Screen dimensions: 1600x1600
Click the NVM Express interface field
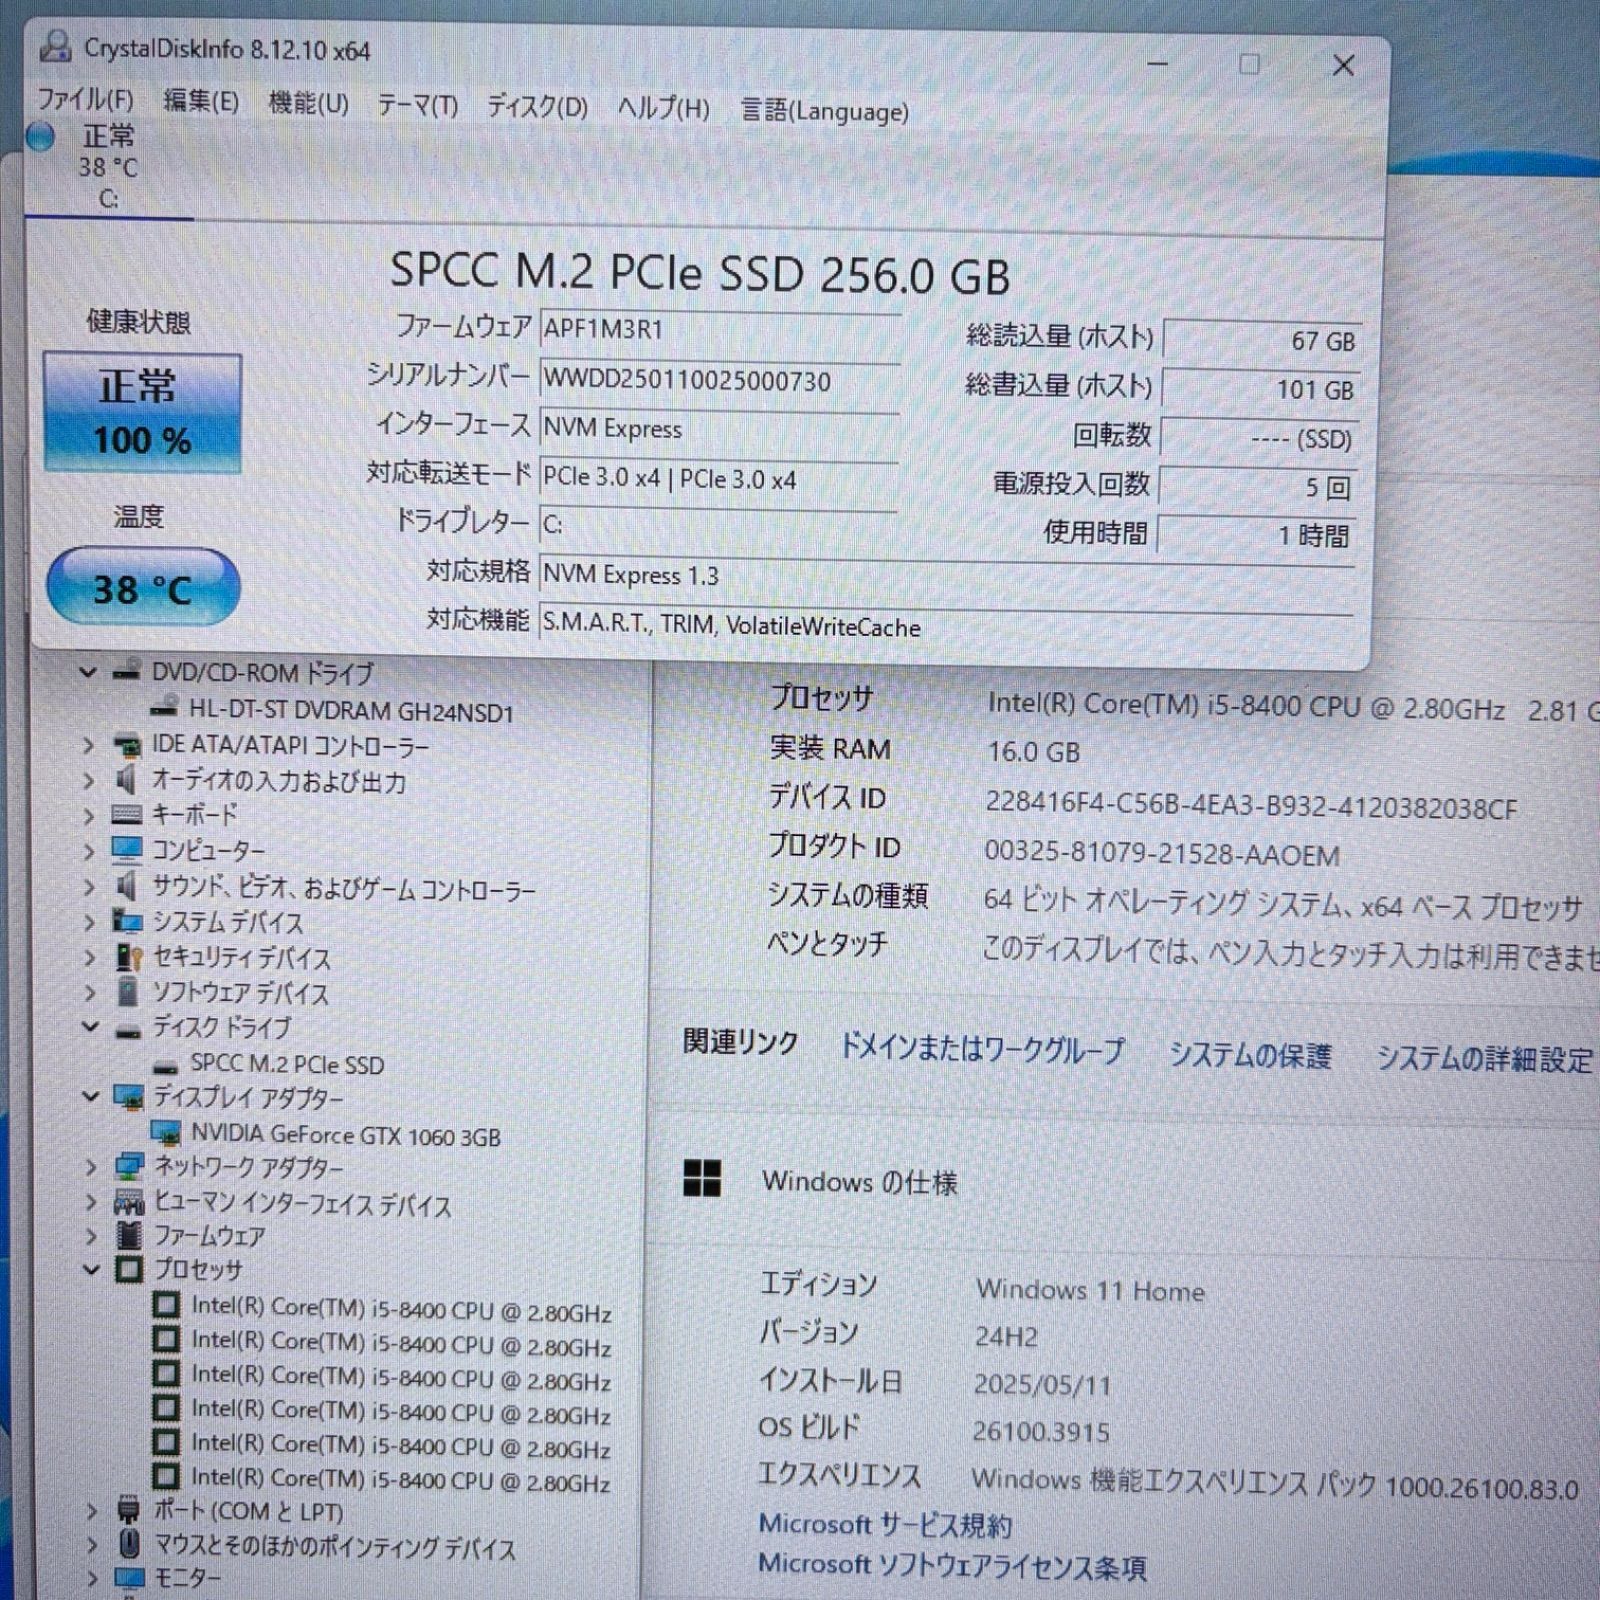coord(719,429)
